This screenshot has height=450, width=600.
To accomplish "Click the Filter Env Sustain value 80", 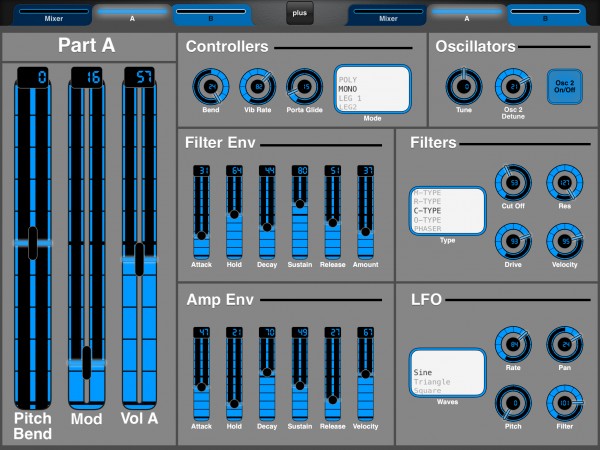I will pos(300,171).
